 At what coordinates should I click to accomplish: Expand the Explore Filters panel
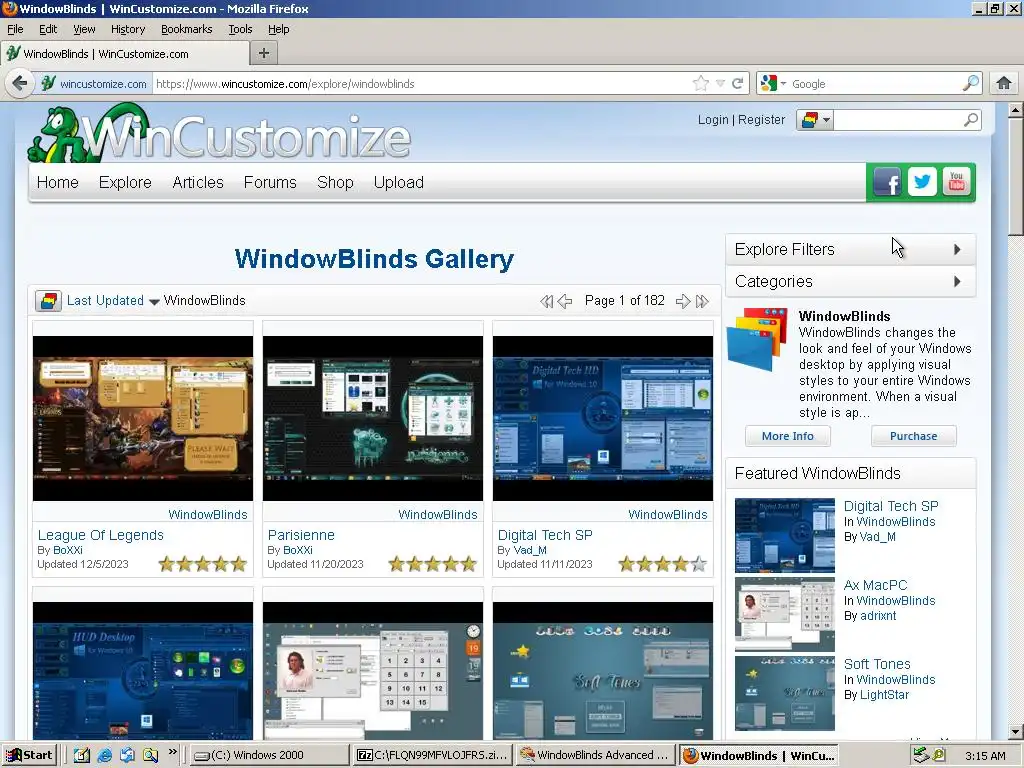point(850,249)
